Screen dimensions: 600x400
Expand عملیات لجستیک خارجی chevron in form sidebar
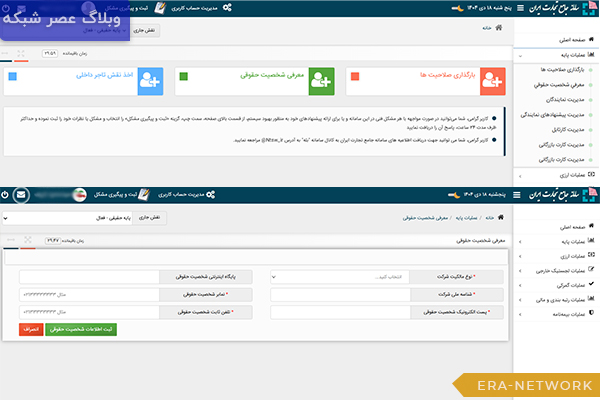[520, 271]
